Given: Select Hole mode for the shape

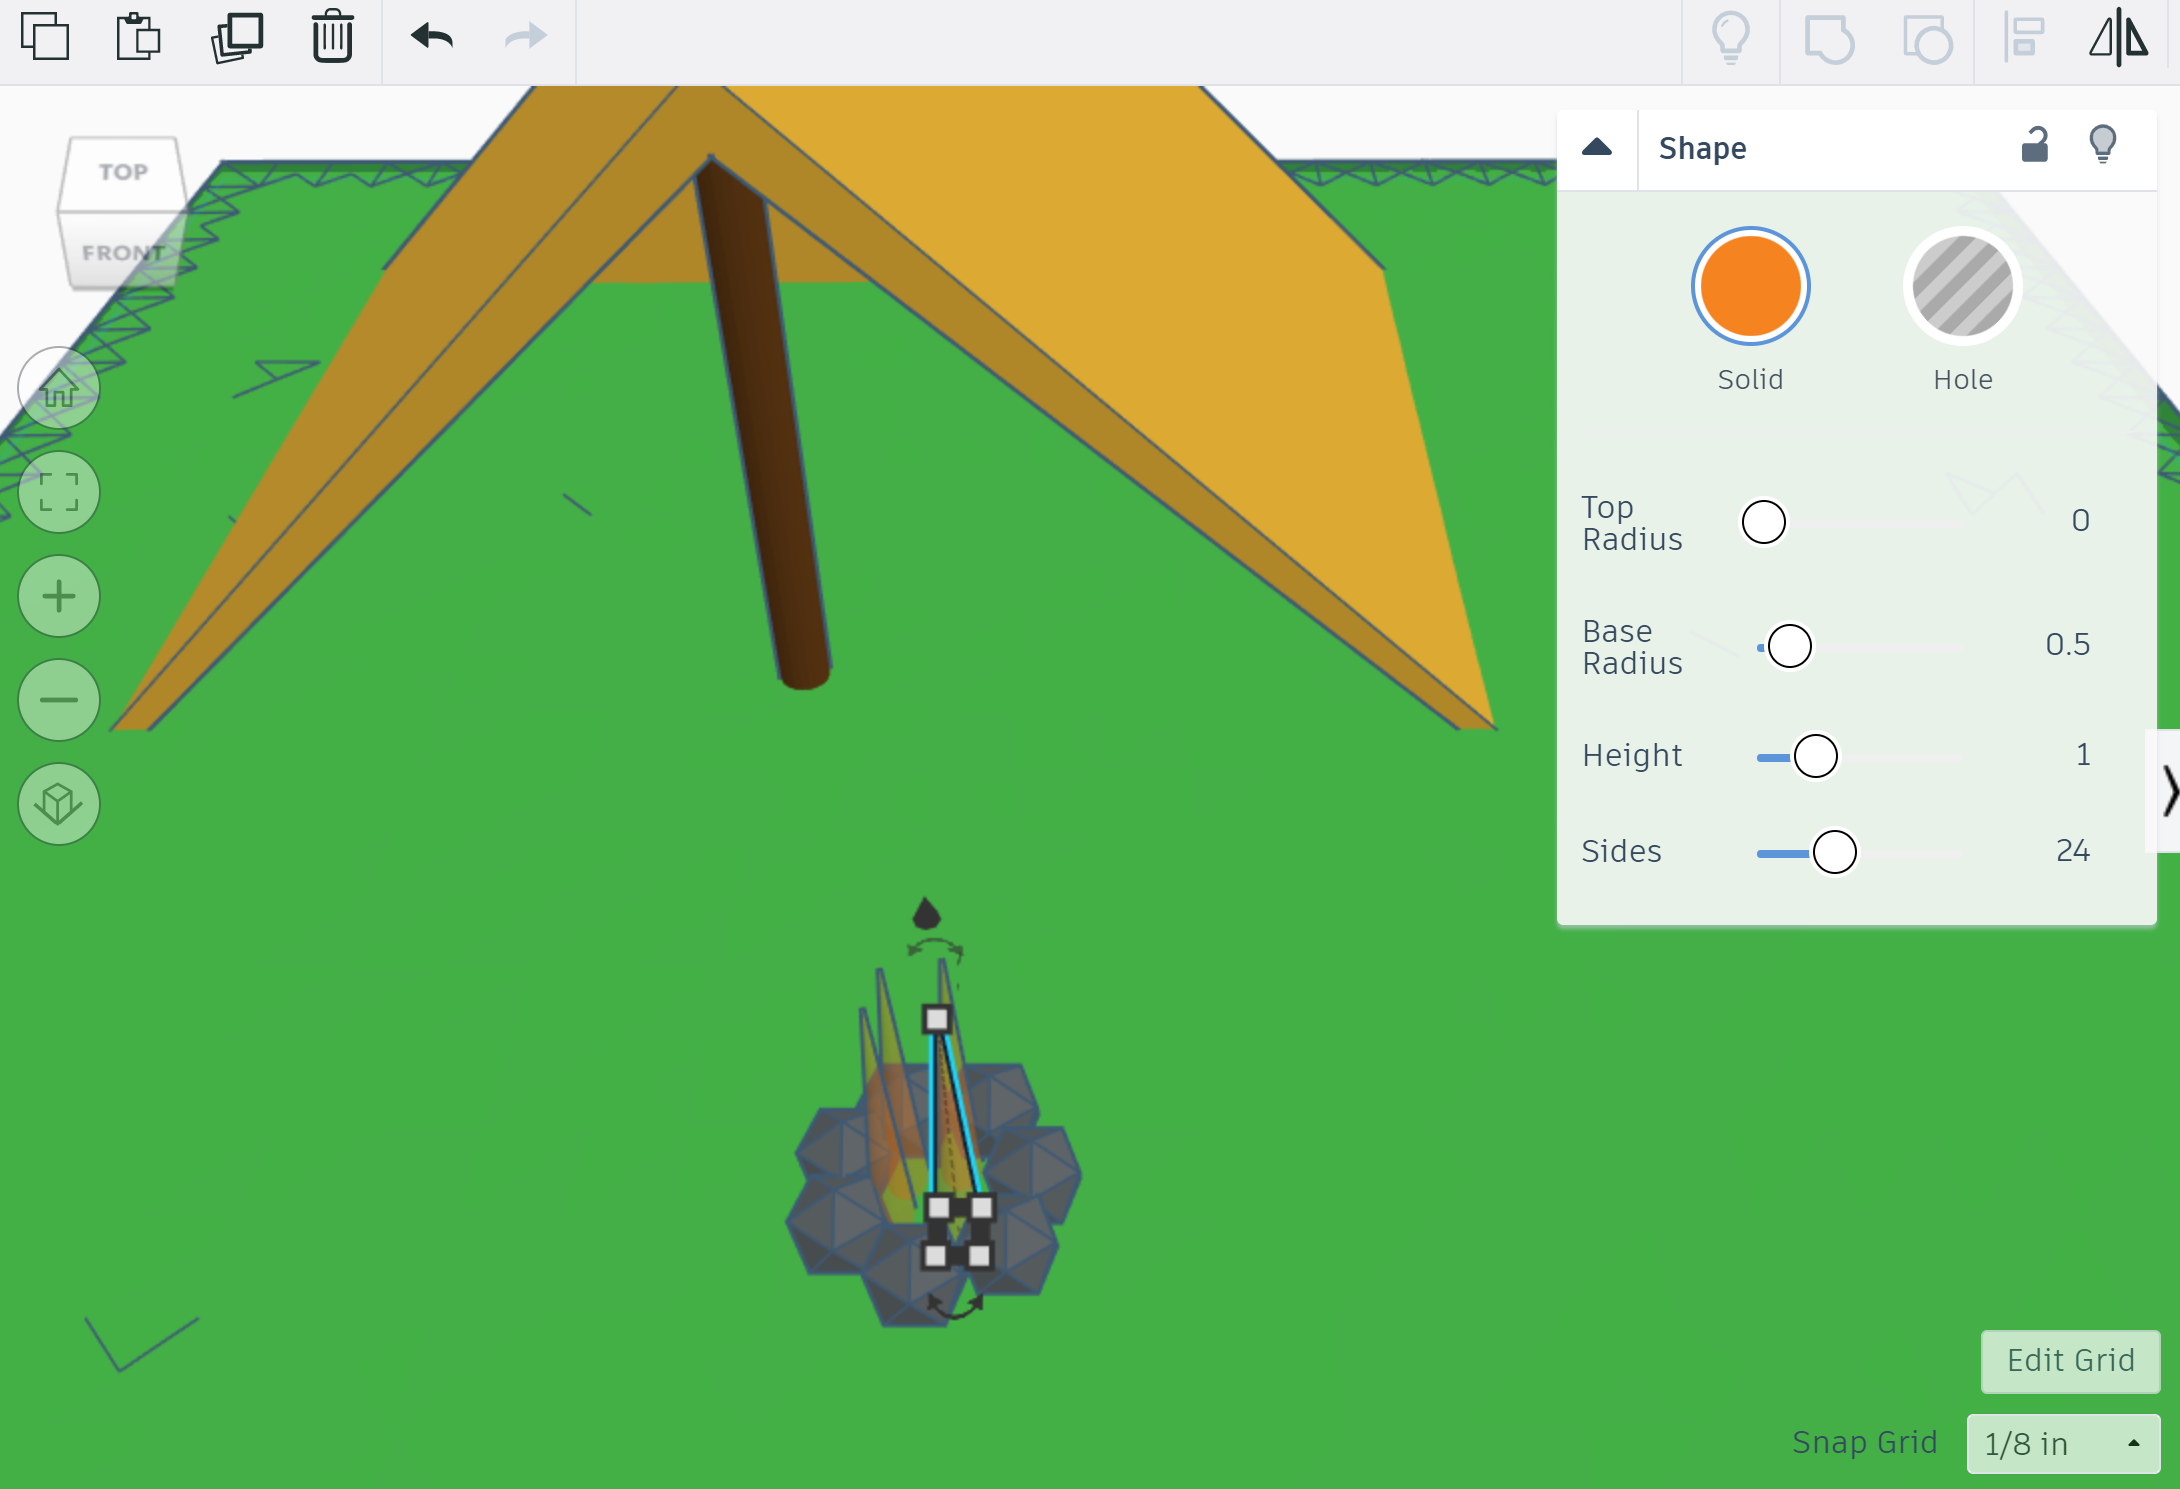Looking at the screenshot, I should 1962,286.
